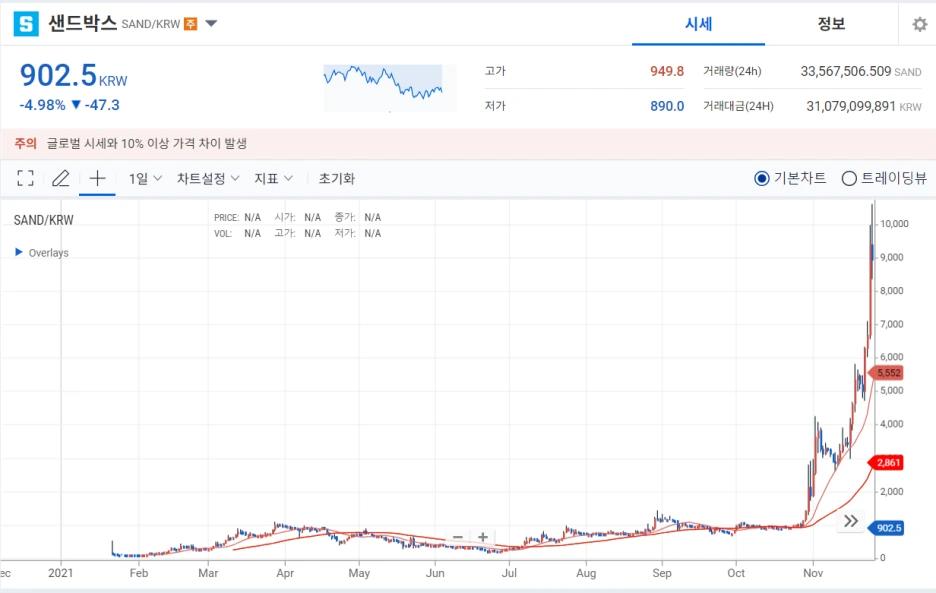Image resolution: width=936 pixels, height=593 pixels.
Task: Click the orange 주 caution badge
Action: (190, 24)
